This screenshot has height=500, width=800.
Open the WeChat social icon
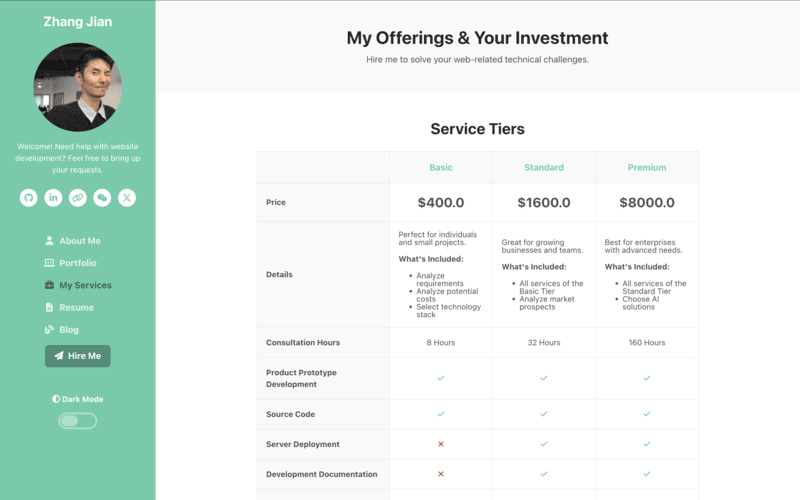pyautogui.click(x=102, y=198)
